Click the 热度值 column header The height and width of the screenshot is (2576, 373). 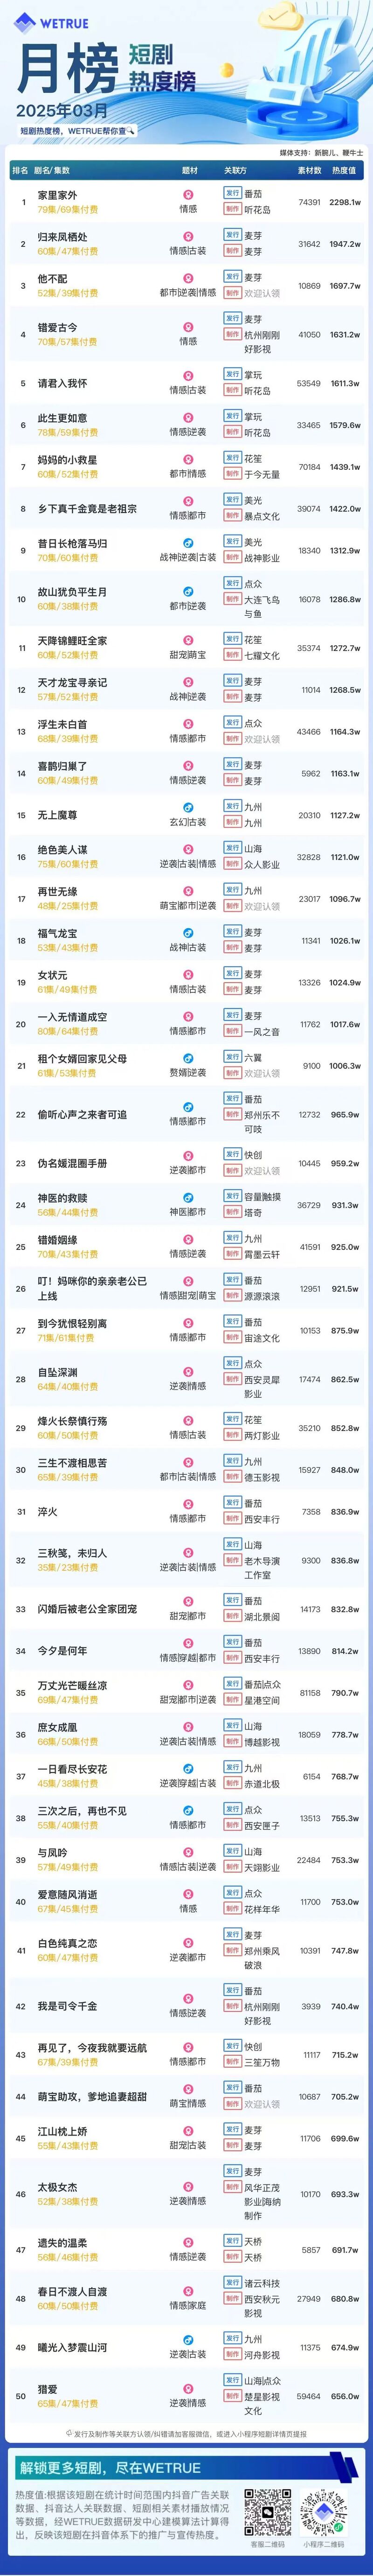coord(344,171)
